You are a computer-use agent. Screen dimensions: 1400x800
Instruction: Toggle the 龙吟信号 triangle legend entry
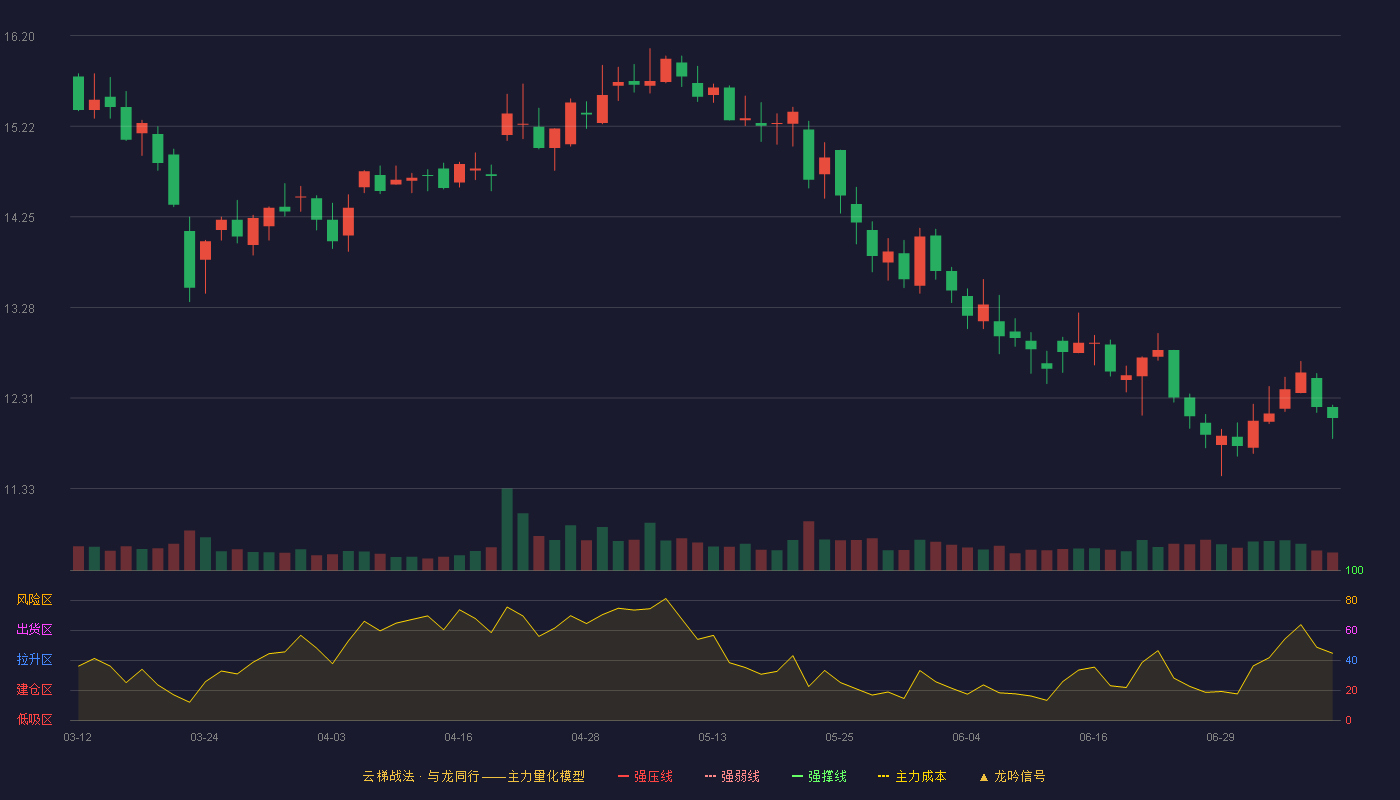pyautogui.click(x=1012, y=776)
